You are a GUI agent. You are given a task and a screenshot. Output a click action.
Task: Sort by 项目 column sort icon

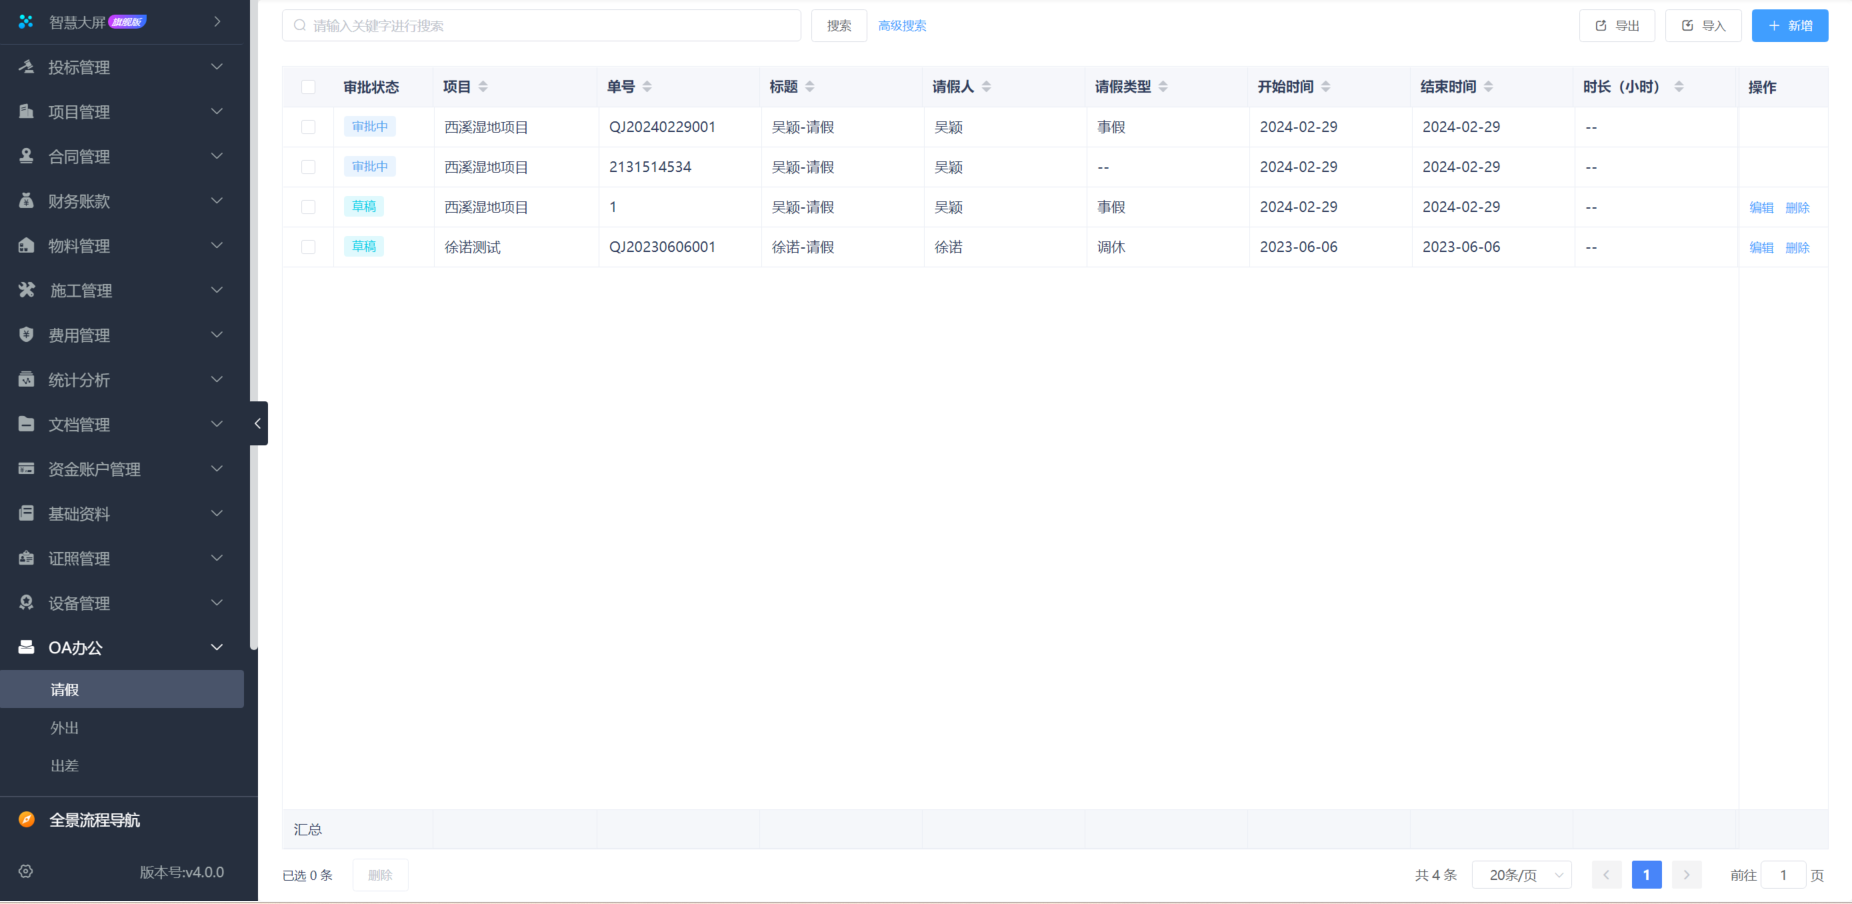click(x=483, y=87)
